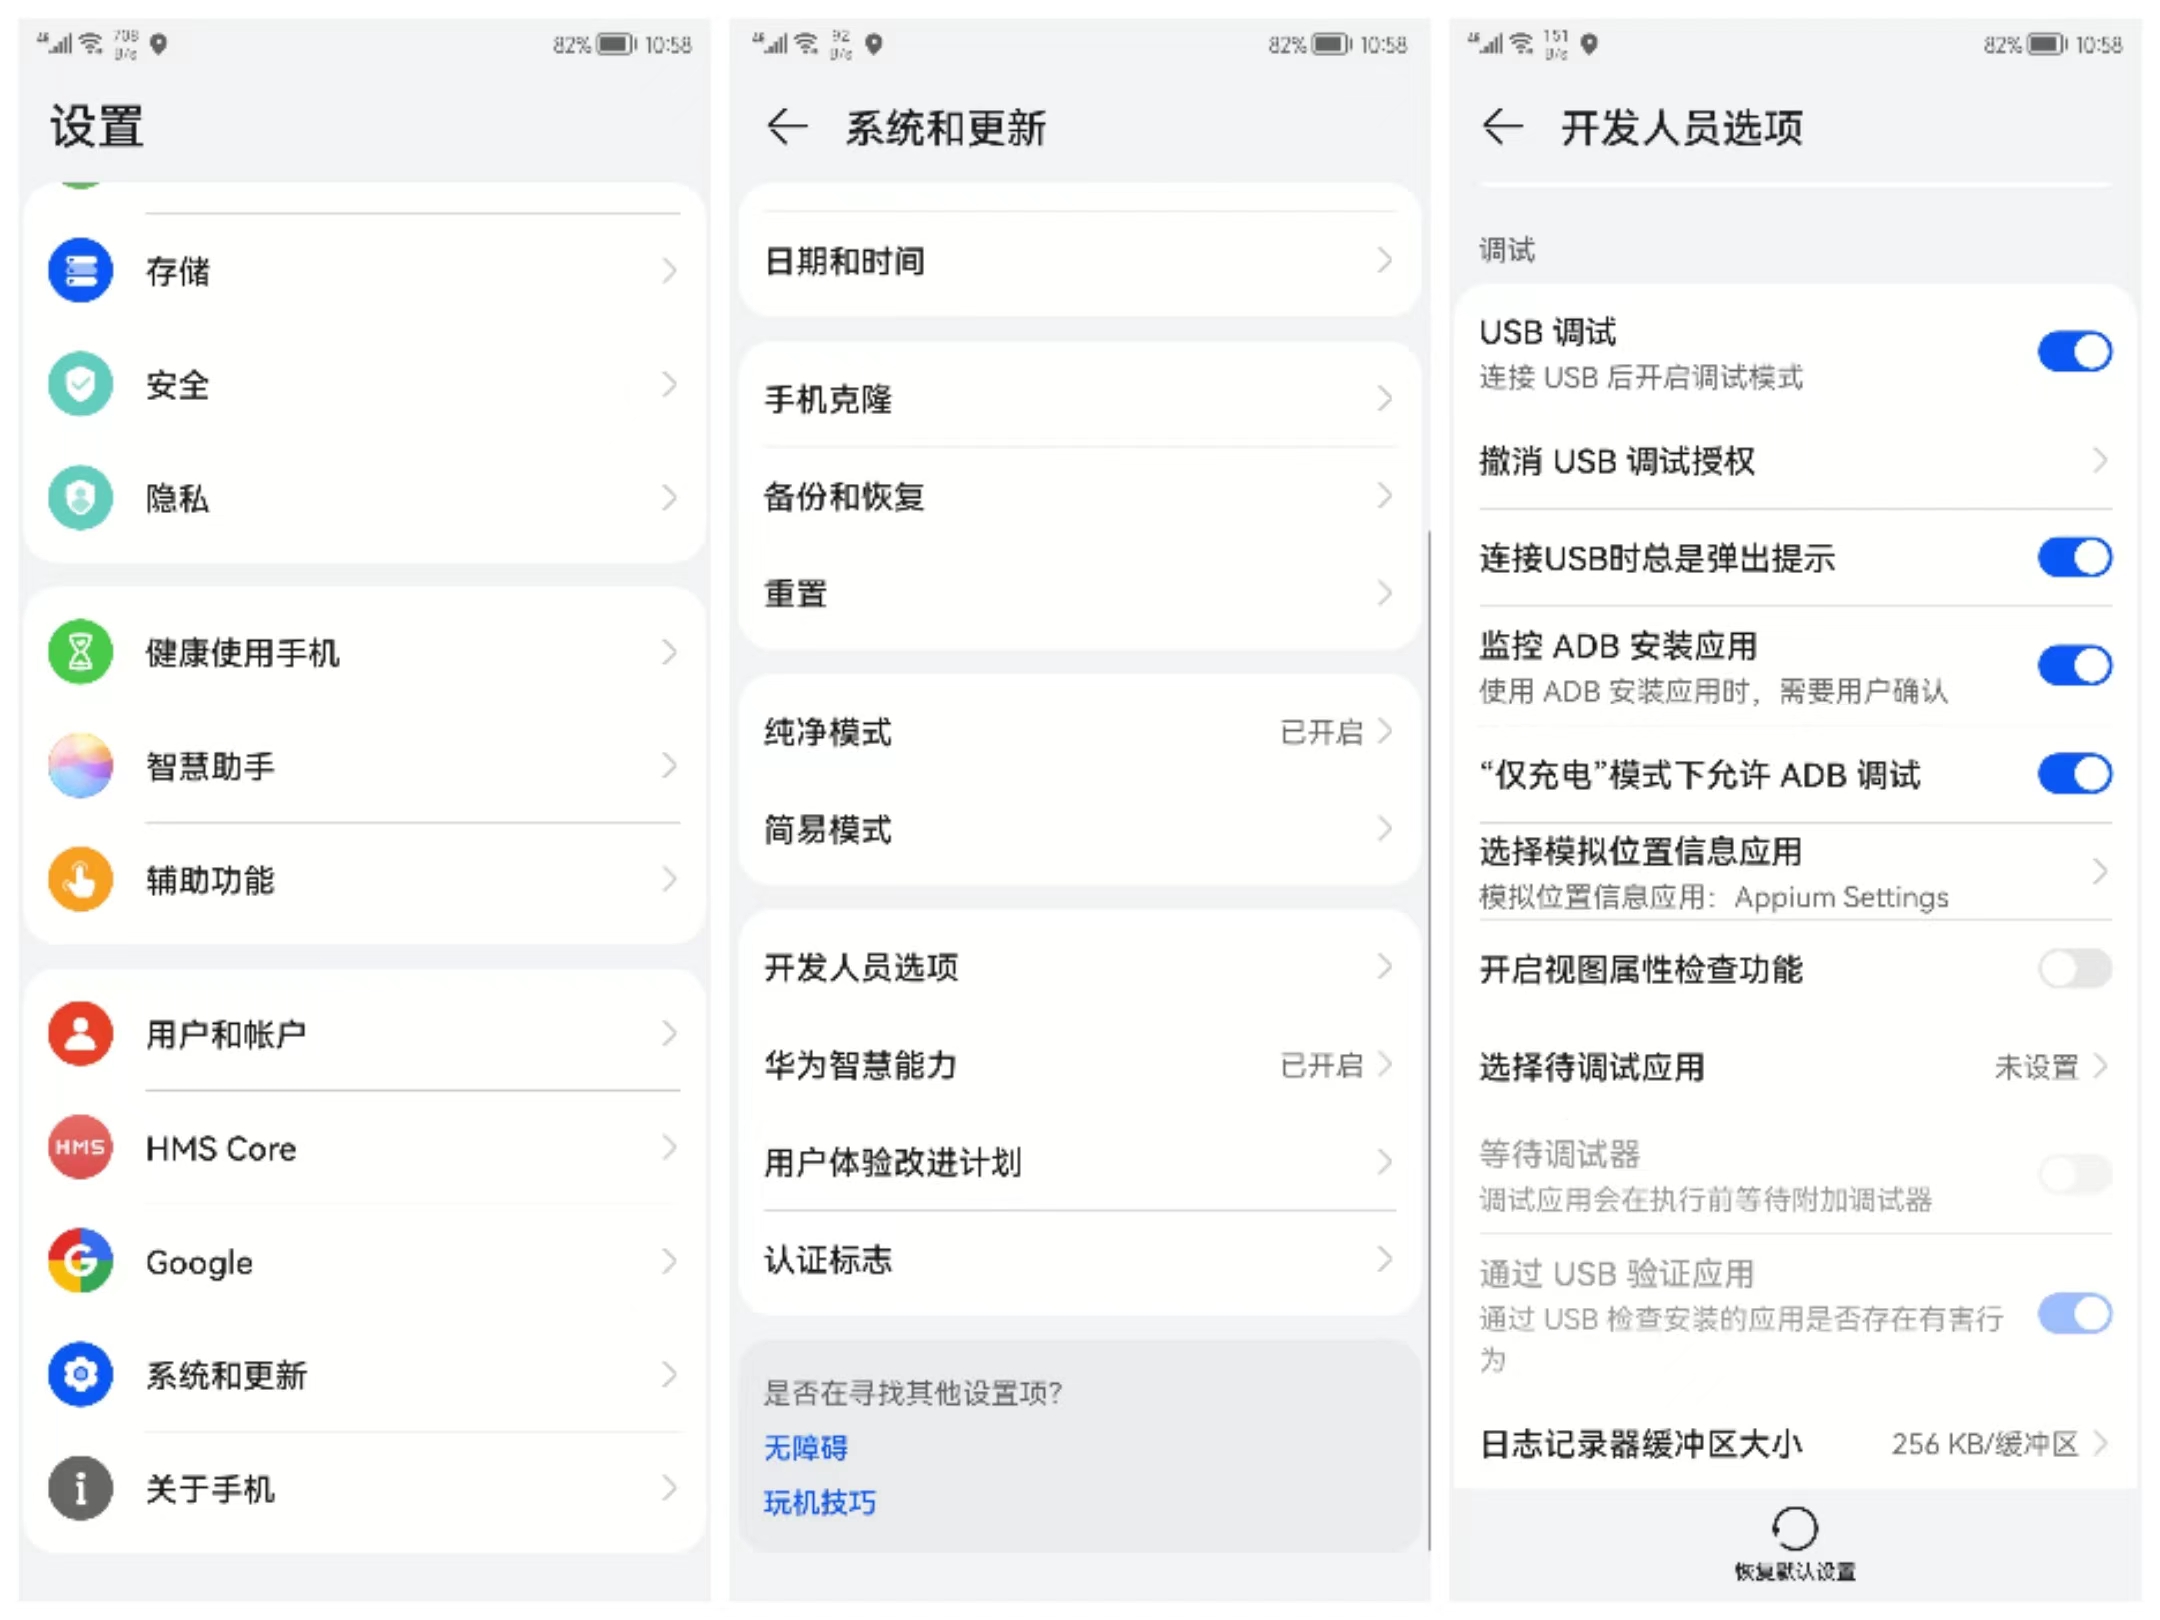Tap the 安全 shield icon
The image size is (2160, 1620).
point(80,384)
